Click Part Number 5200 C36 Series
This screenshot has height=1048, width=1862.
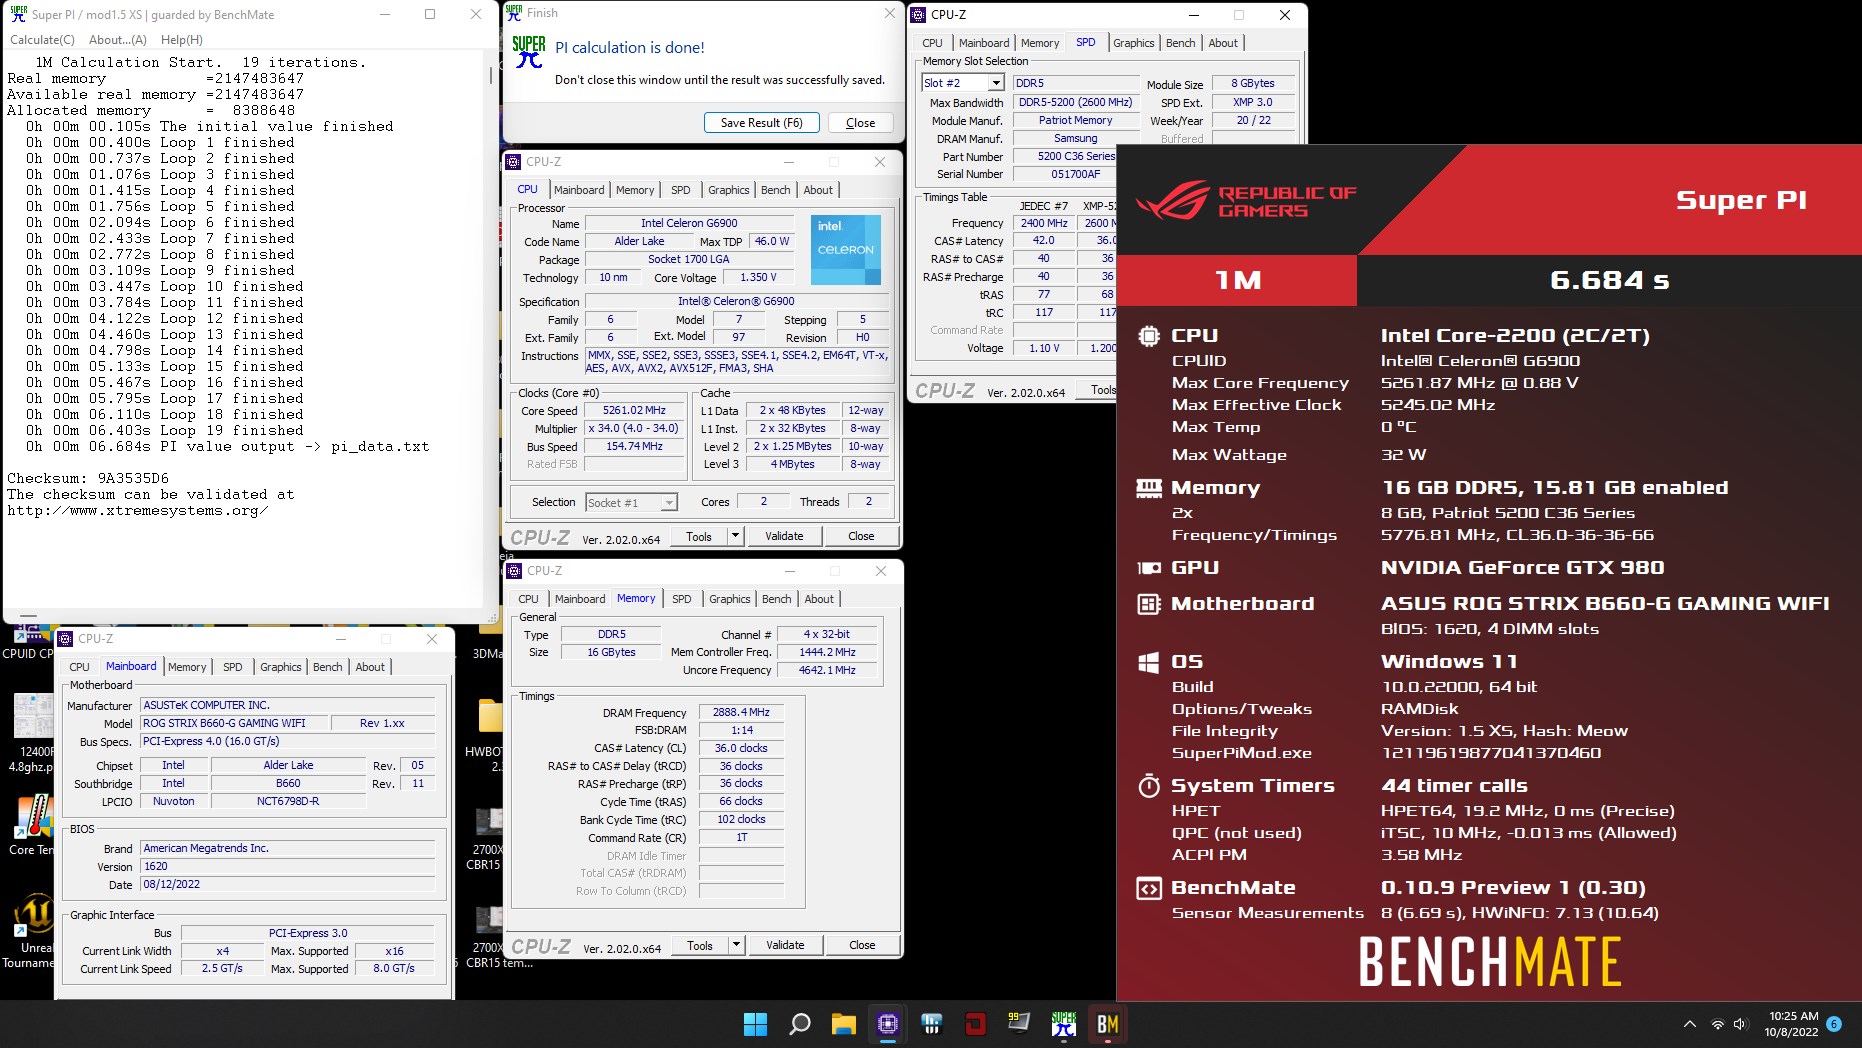(x=1066, y=156)
